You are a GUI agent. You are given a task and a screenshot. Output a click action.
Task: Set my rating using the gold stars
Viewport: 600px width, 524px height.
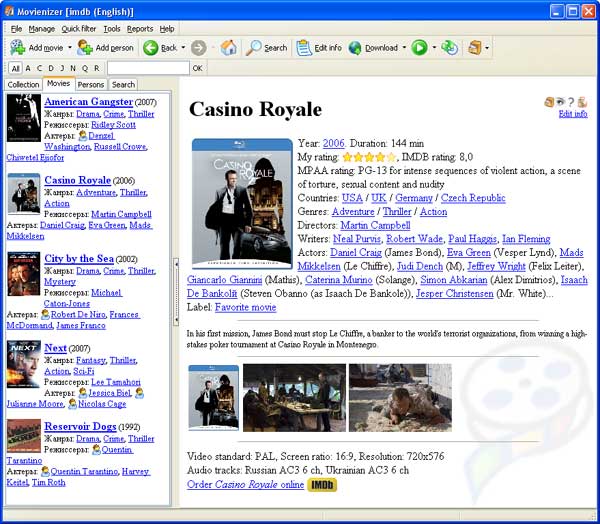click(x=367, y=157)
